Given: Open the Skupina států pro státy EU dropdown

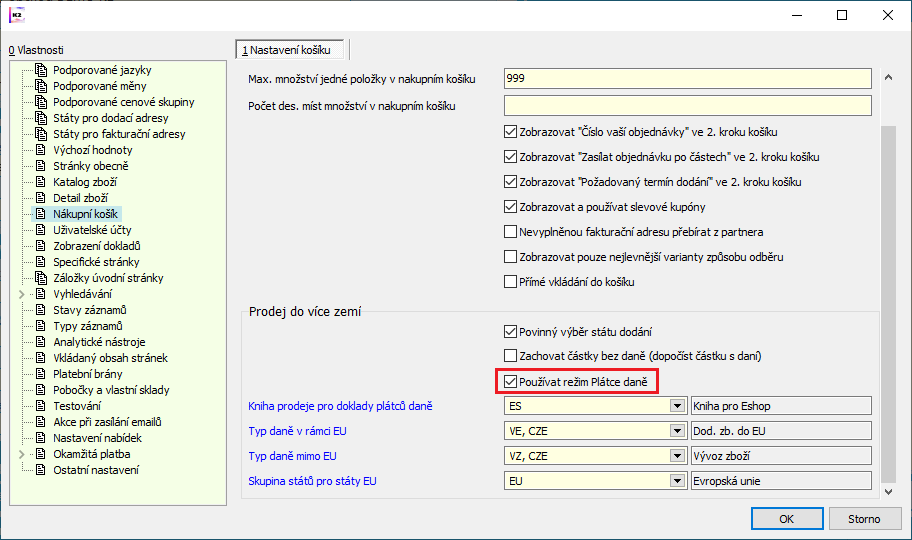Looking at the screenshot, I should point(677,481).
